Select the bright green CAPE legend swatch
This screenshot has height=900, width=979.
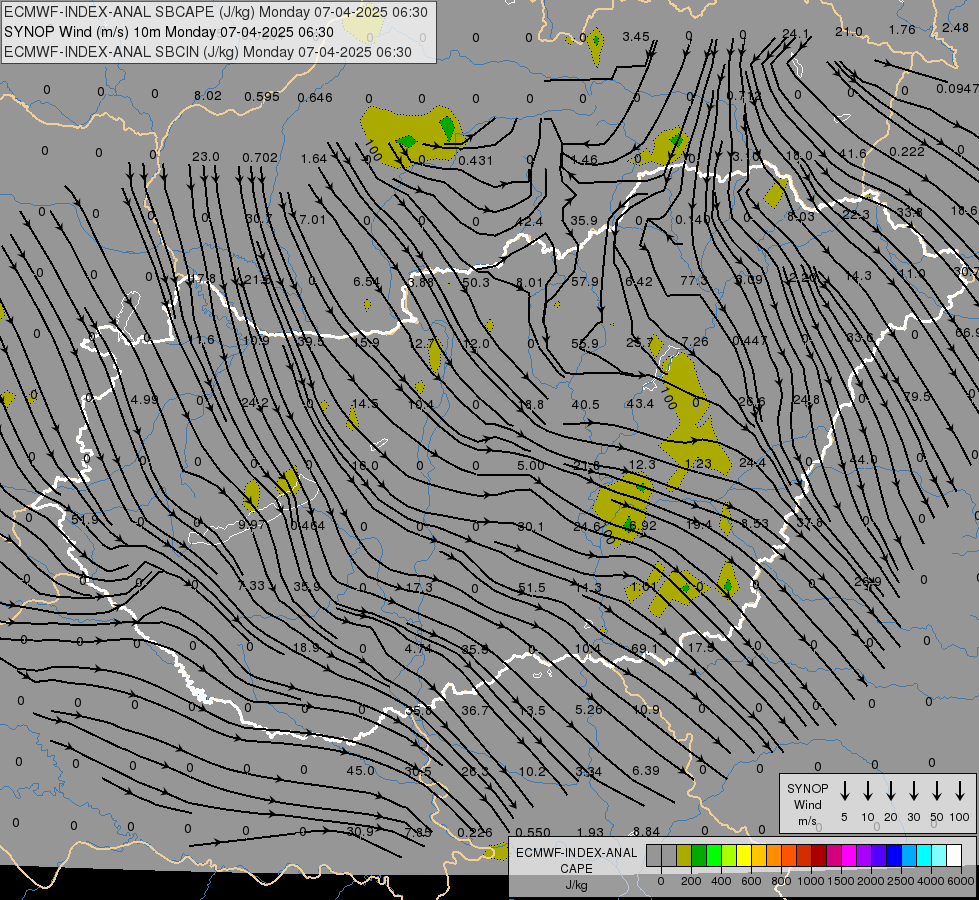point(714,856)
